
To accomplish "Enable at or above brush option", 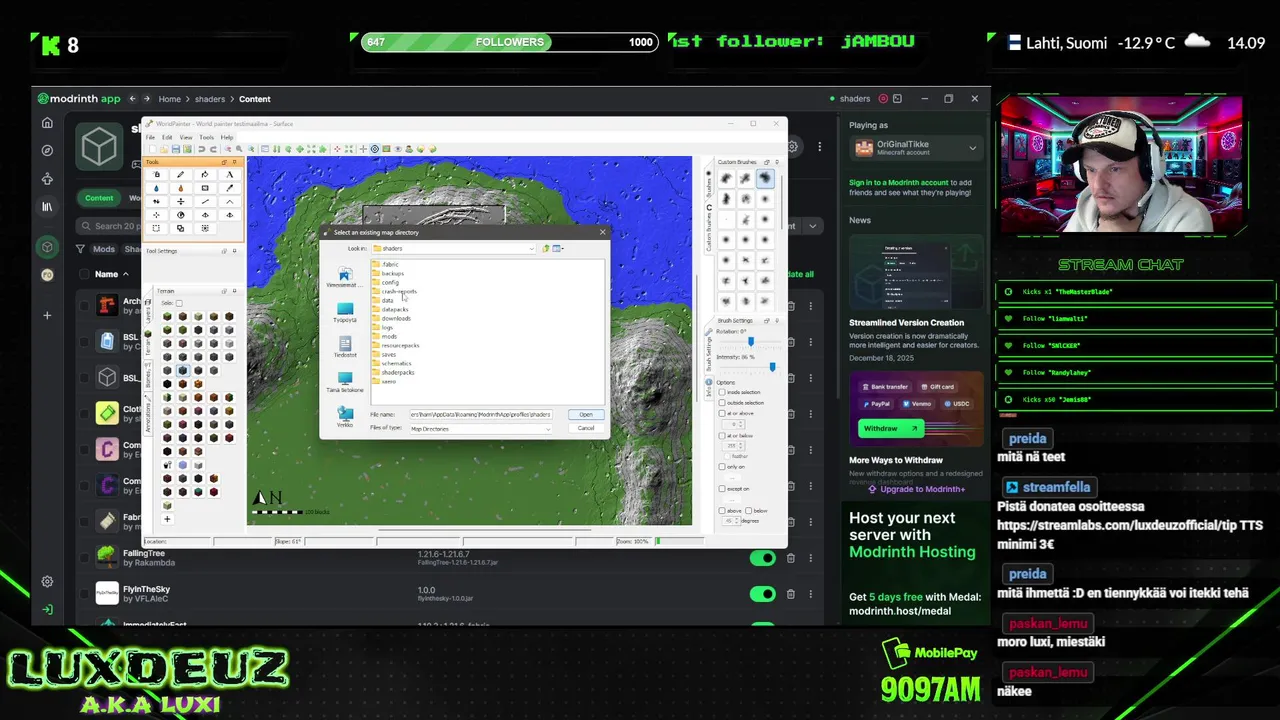I will 722,414.
